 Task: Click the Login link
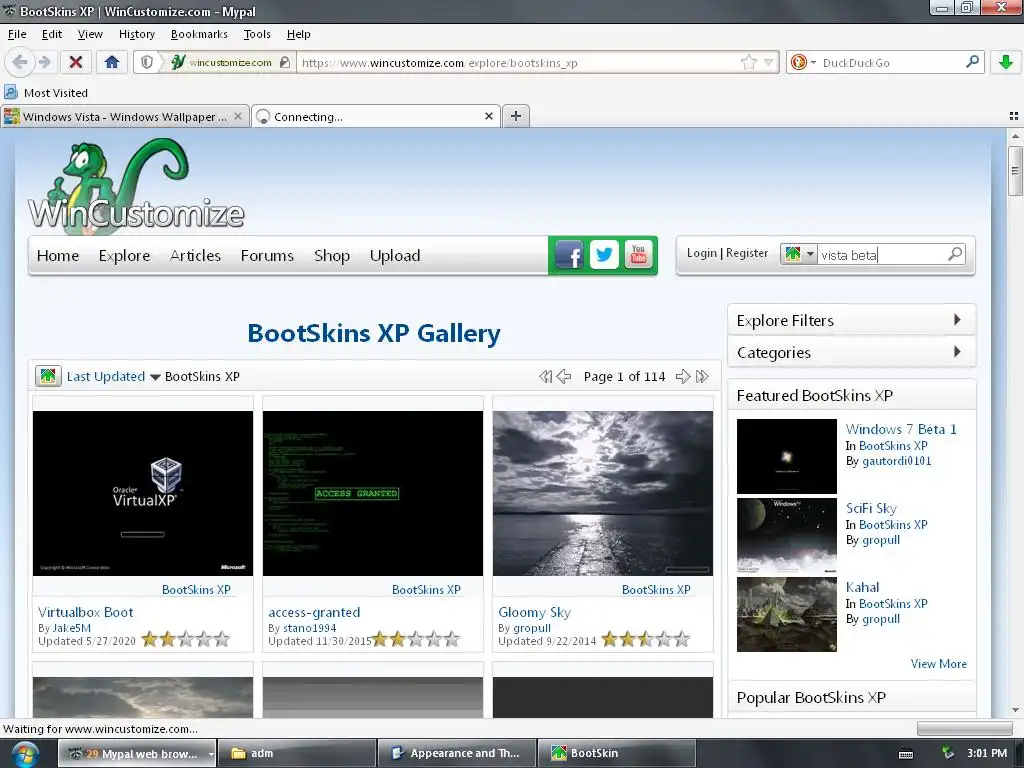[701, 253]
